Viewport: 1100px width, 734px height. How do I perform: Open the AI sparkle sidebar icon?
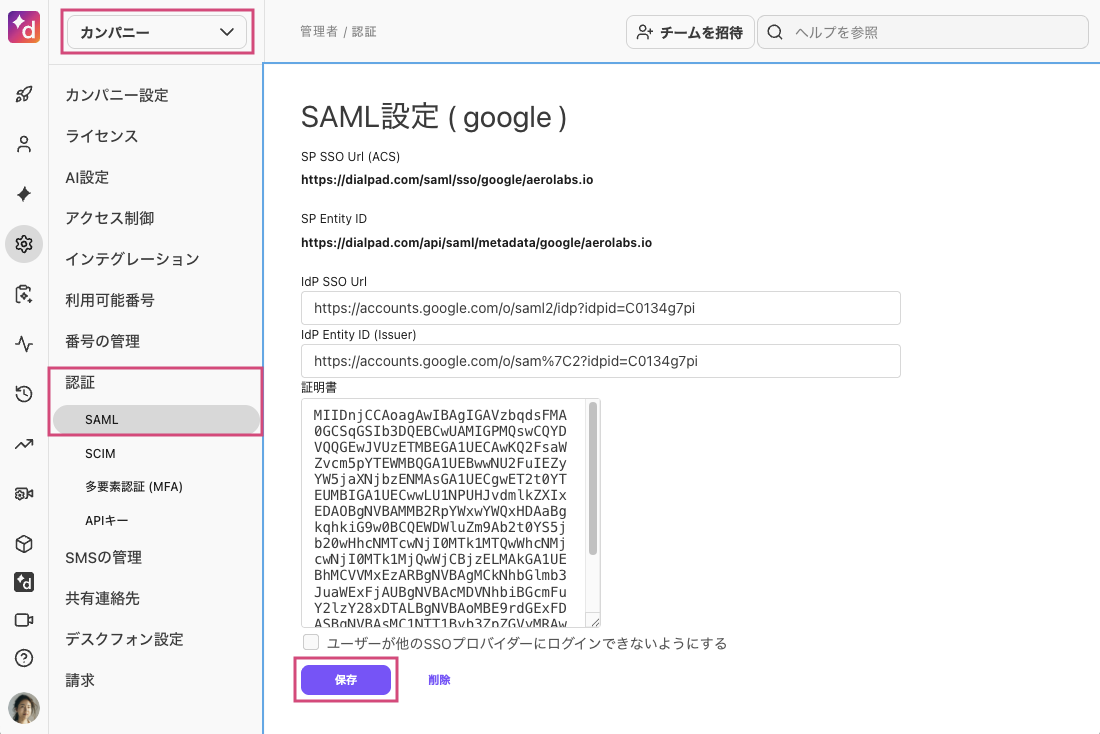(x=24, y=194)
